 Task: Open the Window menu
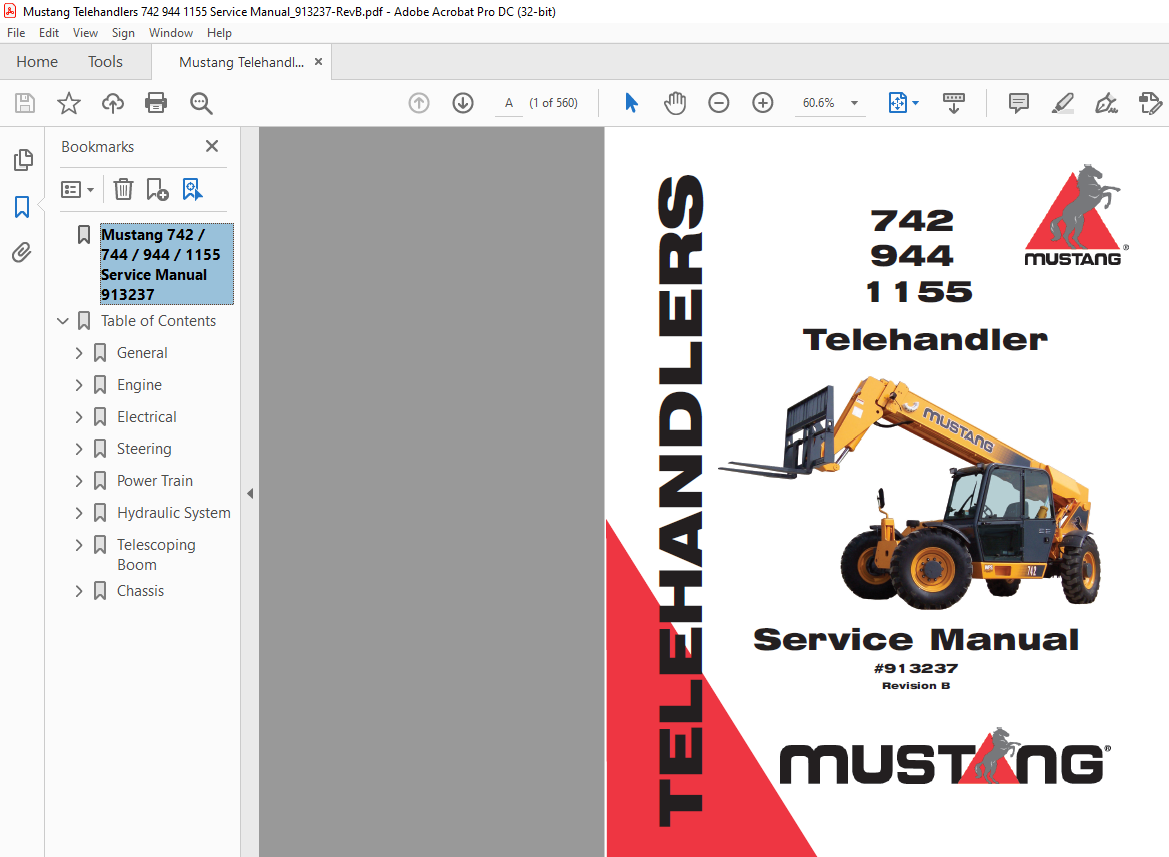(171, 33)
